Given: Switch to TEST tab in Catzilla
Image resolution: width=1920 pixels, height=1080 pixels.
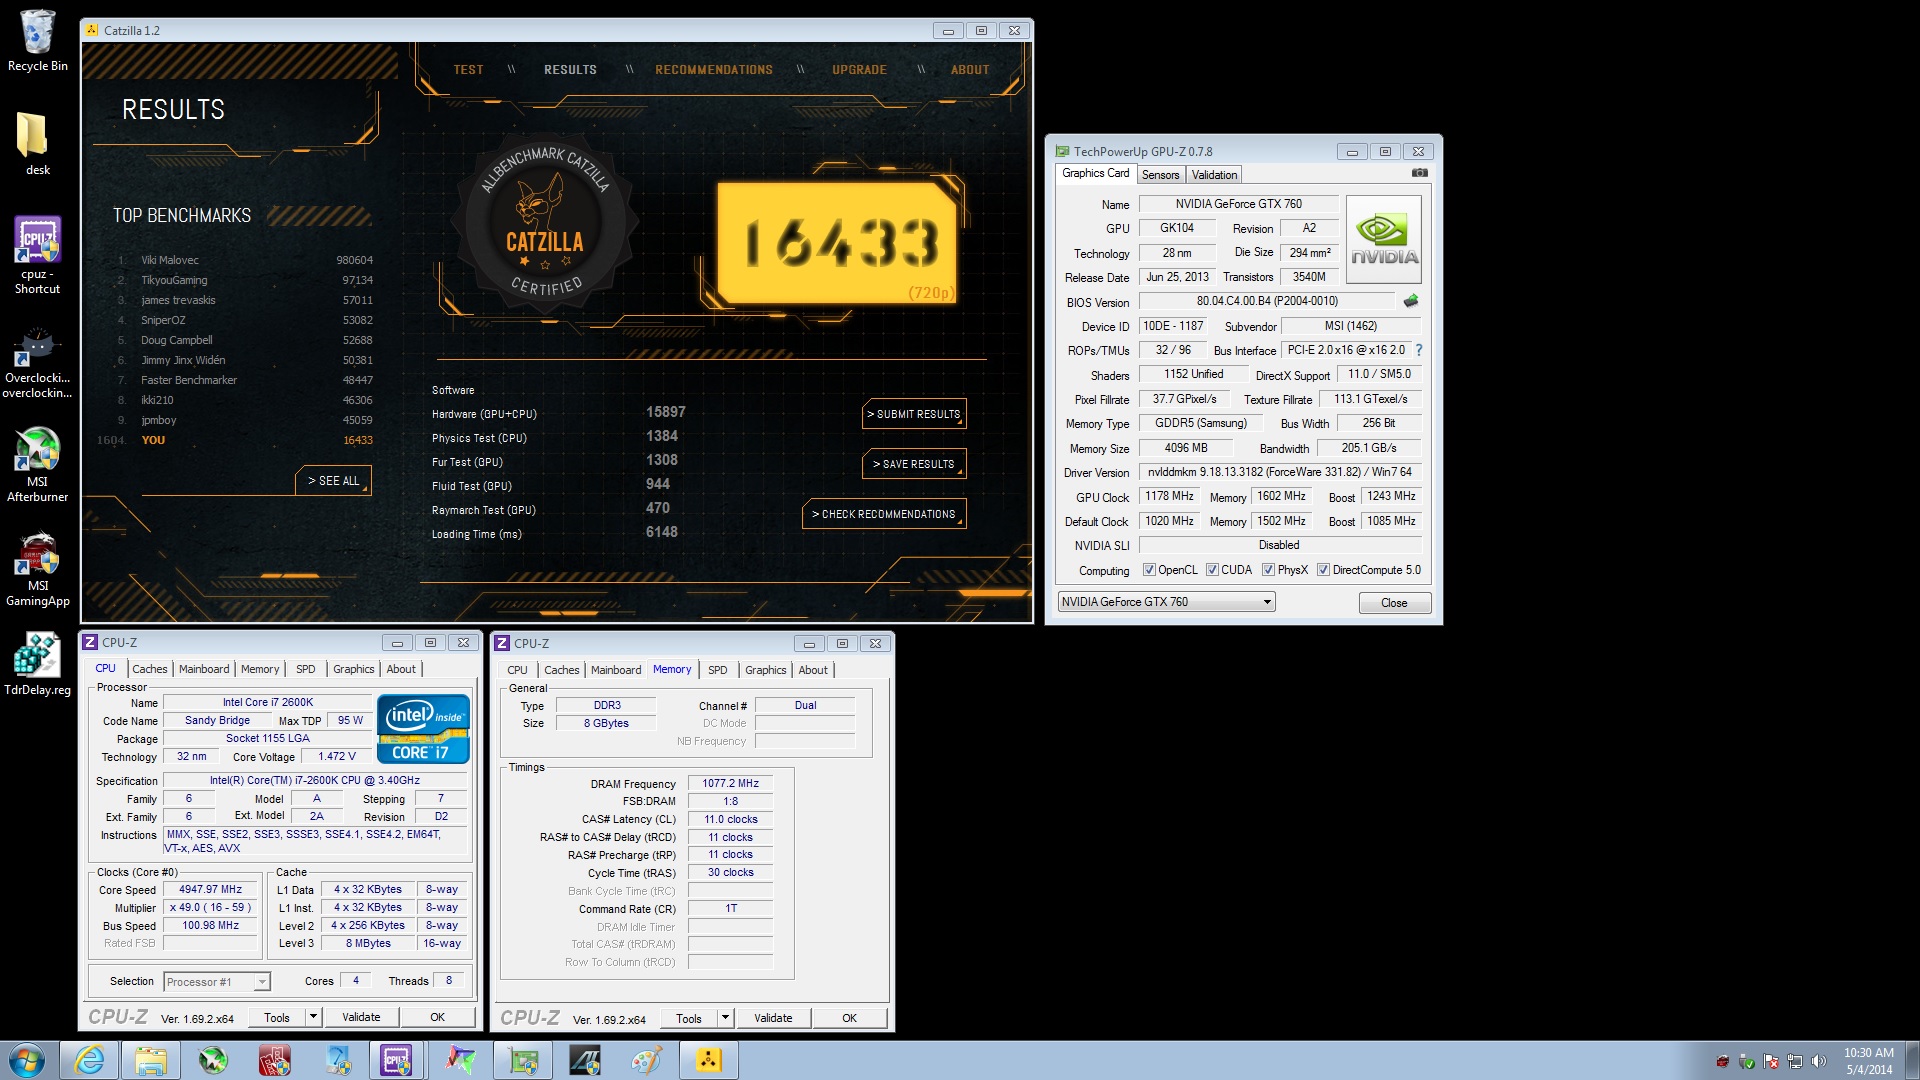Looking at the screenshot, I should (x=468, y=70).
